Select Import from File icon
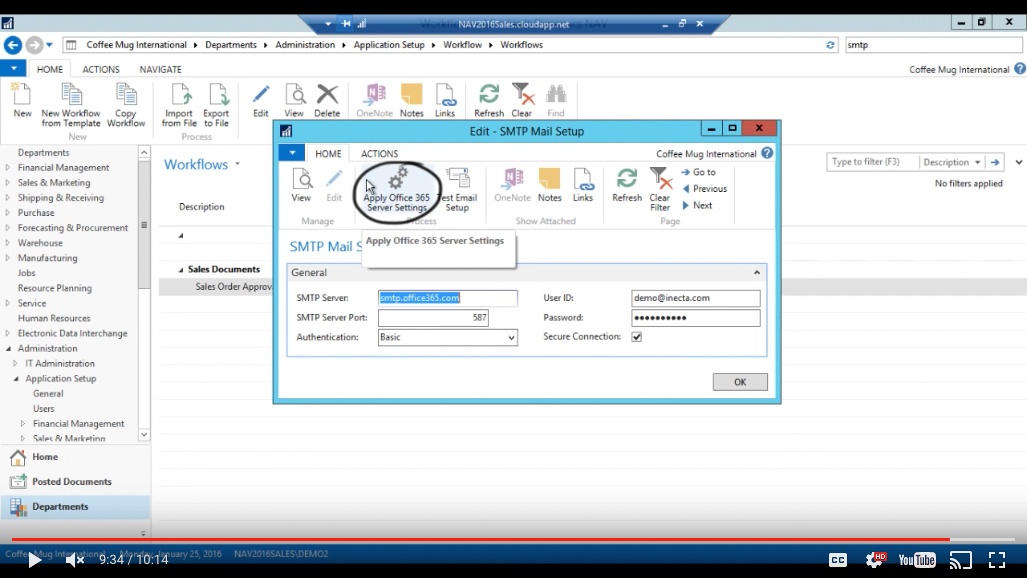This screenshot has width=1027, height=578. click(179, 105)
